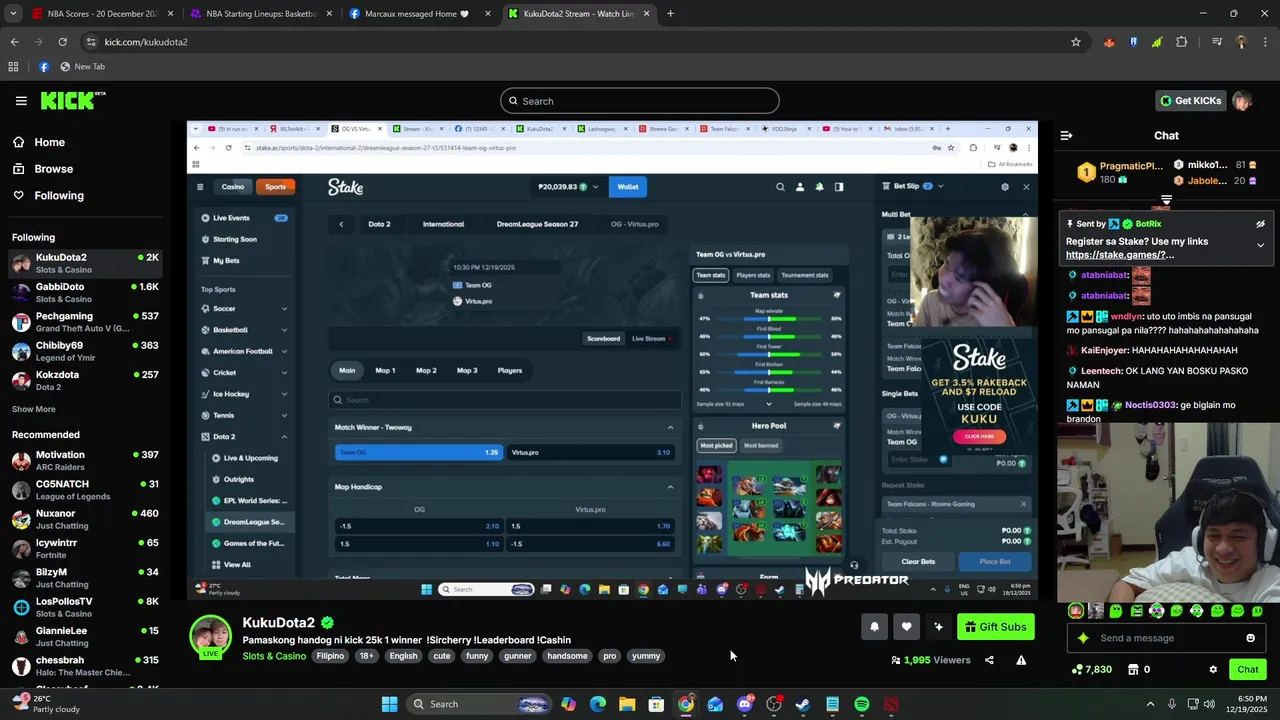The image size is (1280, 720).
Task: Click the report warning triangle icon
Action: click(x=1021, y=660)
